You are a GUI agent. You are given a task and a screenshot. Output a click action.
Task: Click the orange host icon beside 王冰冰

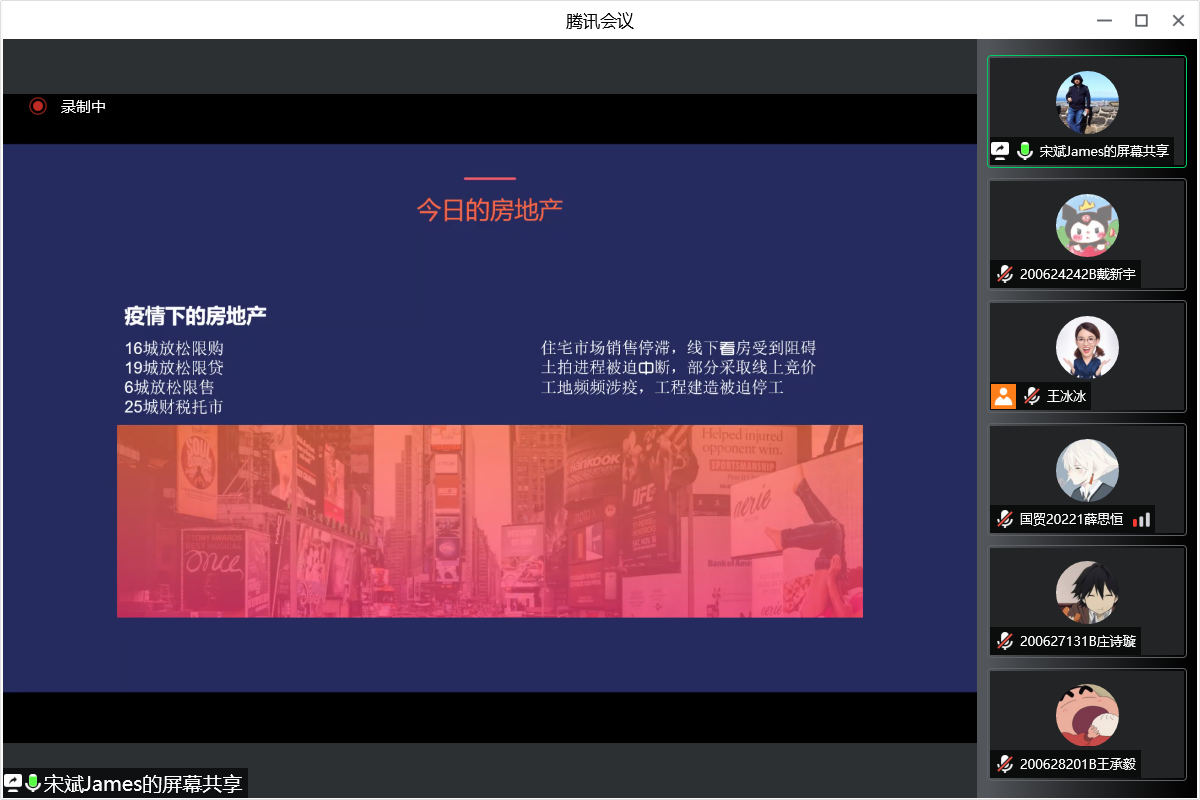click(x=1003, y=396)
